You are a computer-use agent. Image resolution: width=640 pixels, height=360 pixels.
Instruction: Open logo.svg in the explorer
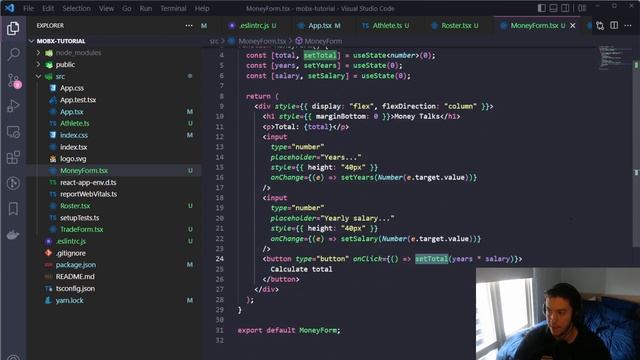73,159
